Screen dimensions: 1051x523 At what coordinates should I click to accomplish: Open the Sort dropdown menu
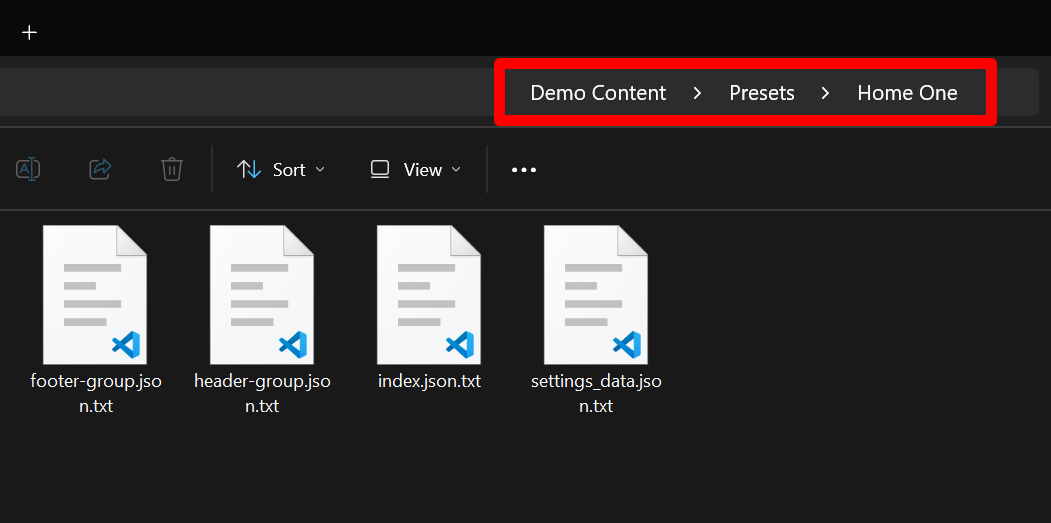[281, 170]
